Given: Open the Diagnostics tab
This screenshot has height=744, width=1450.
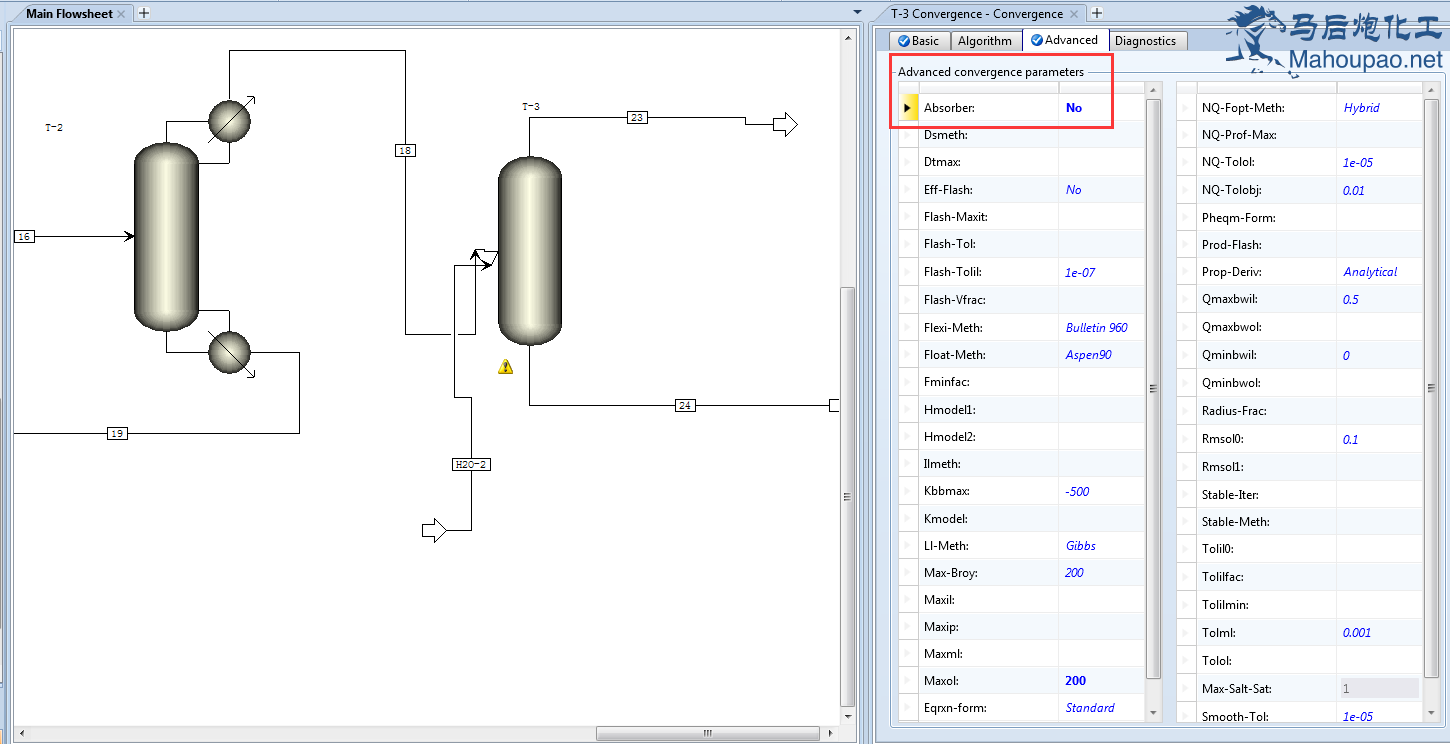Looking at the screenshot, I should point(1146,40).
